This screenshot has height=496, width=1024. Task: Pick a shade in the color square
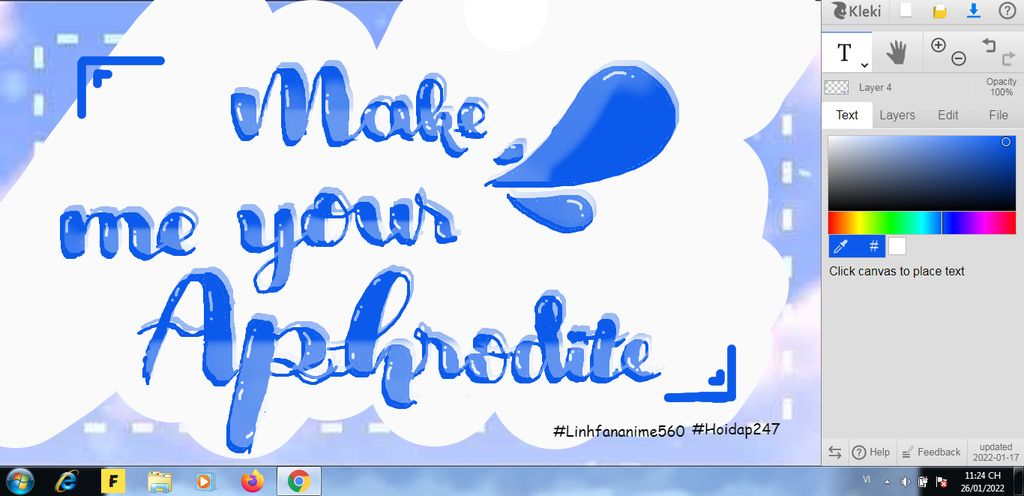pyautogui.click(x=921, y=173)
